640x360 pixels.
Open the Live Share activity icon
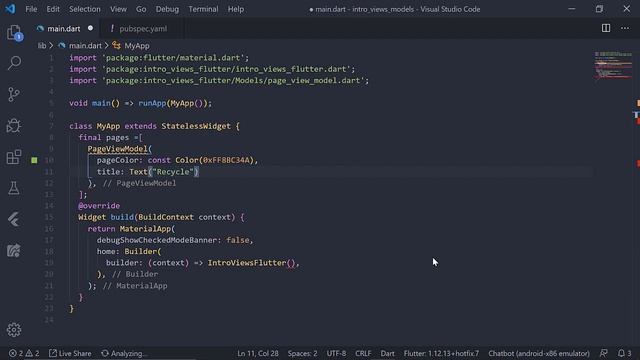coord(14,251)
